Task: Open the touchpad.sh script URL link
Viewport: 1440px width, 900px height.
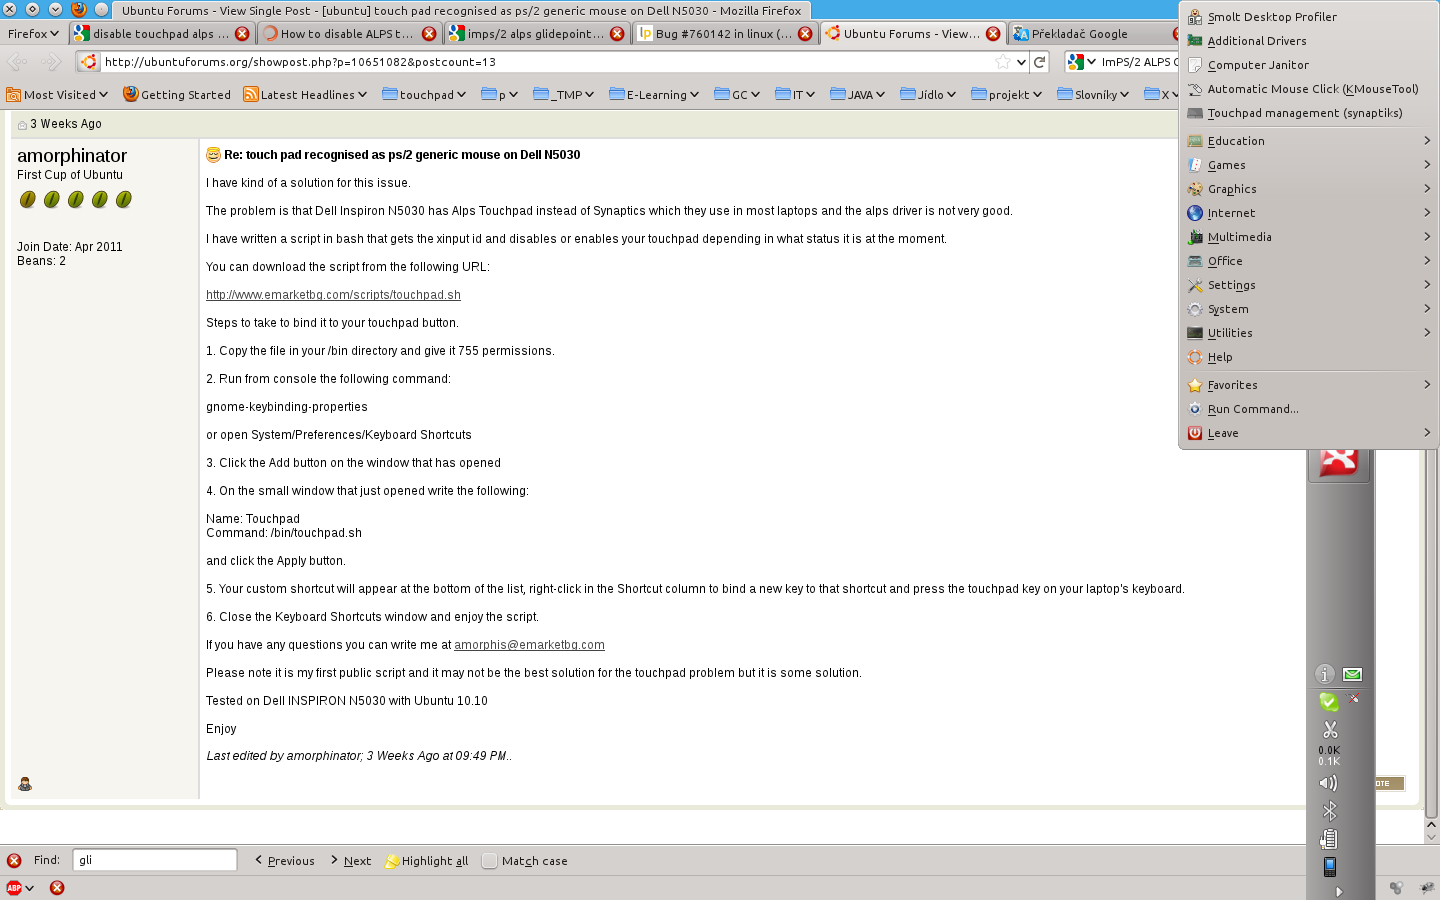Action: click(x=333, y=295)
